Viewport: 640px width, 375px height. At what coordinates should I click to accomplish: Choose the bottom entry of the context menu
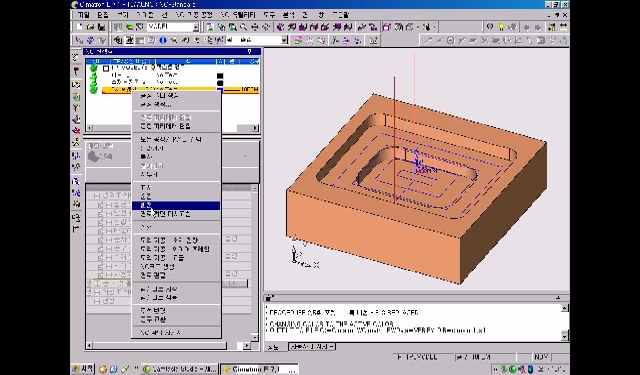tap(176, 333)
